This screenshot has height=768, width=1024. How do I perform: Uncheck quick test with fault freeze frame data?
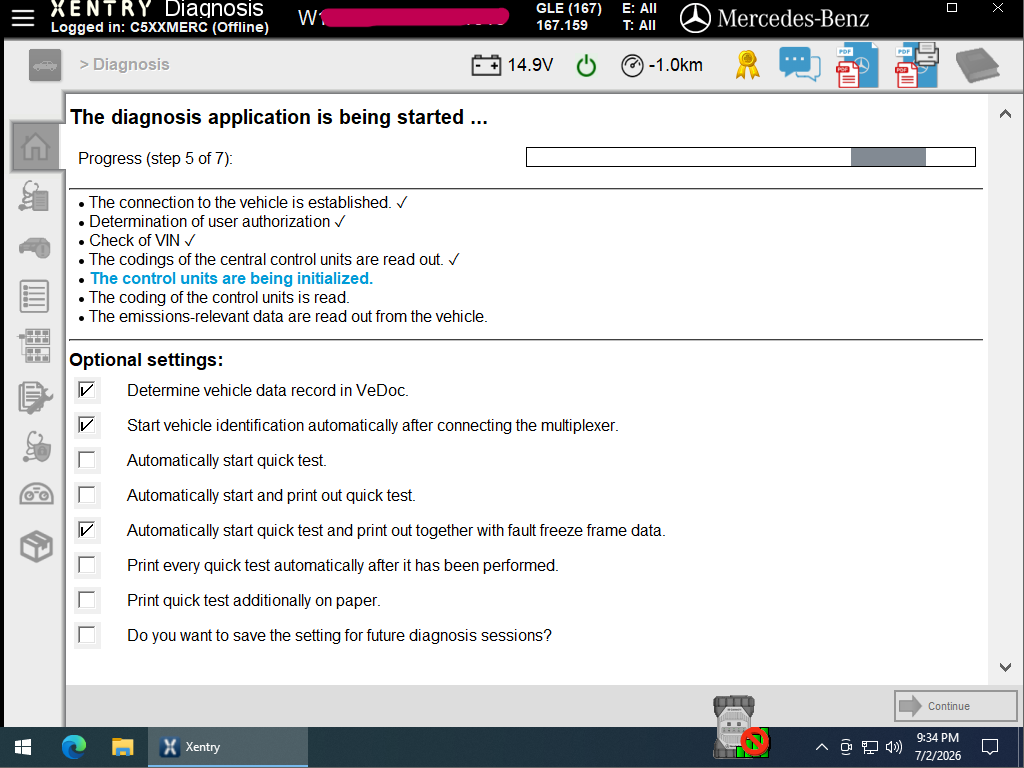pos(87,530)
